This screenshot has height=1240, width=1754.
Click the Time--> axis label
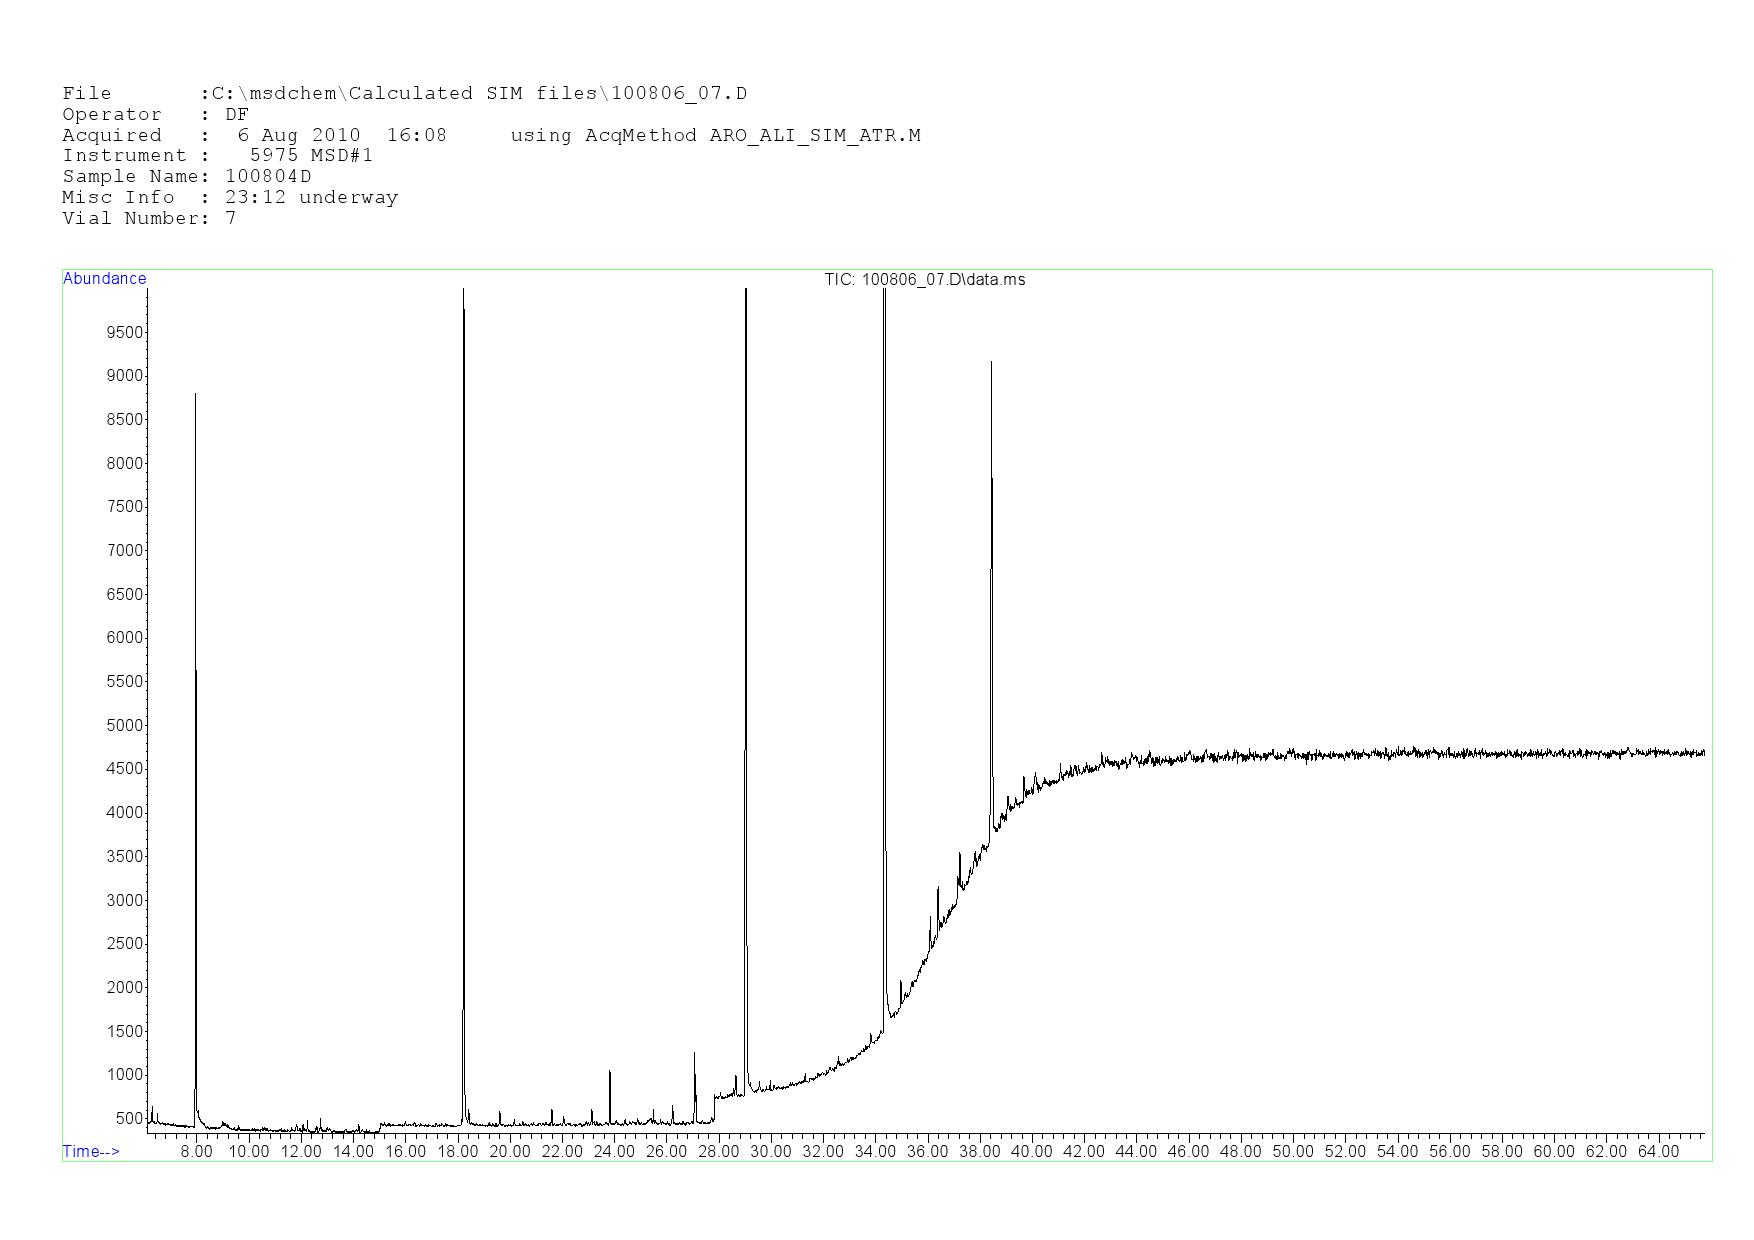click(91, 1151)
